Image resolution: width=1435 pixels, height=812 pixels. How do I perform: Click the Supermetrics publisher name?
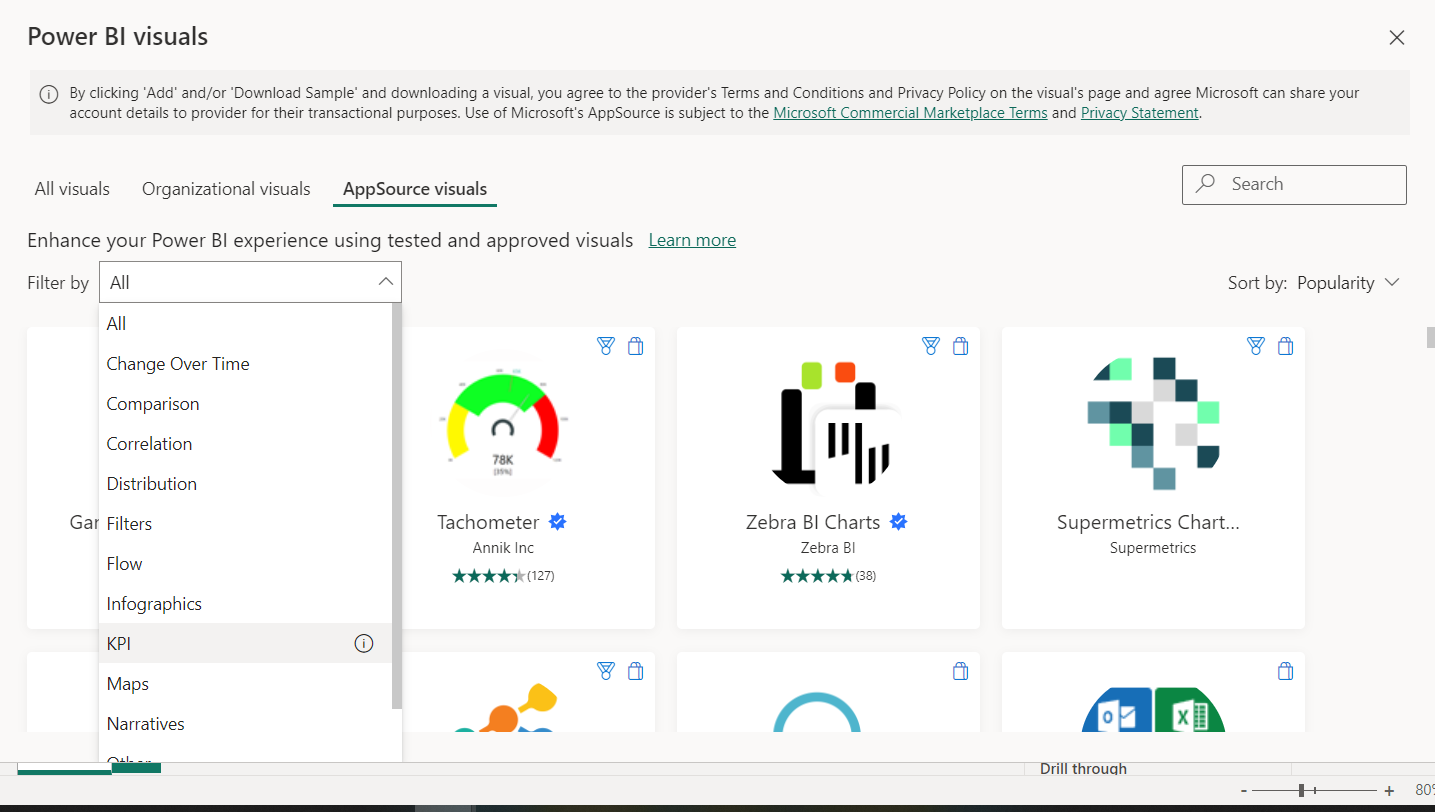(1153, 548)
